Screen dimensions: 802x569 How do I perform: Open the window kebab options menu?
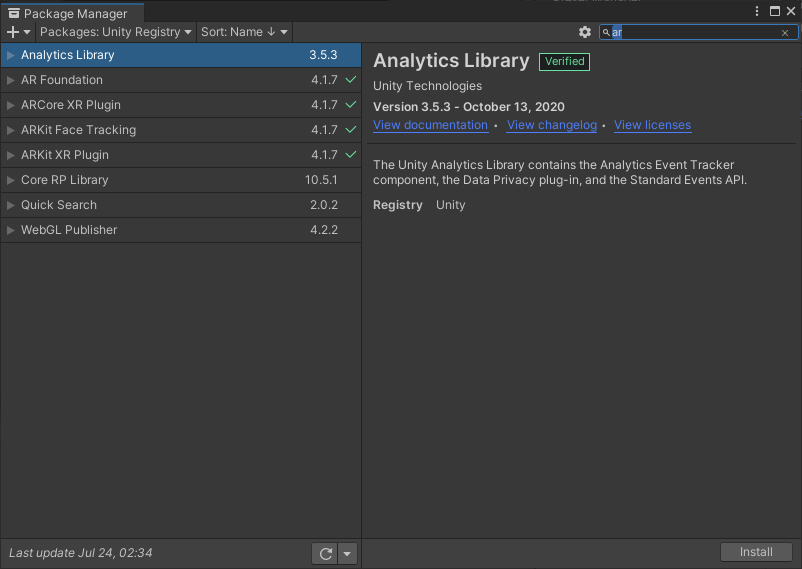point(757,11)
